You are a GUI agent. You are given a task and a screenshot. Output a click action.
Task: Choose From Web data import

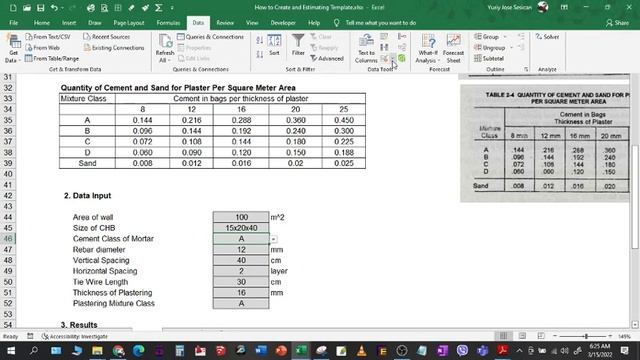[42, 48]
